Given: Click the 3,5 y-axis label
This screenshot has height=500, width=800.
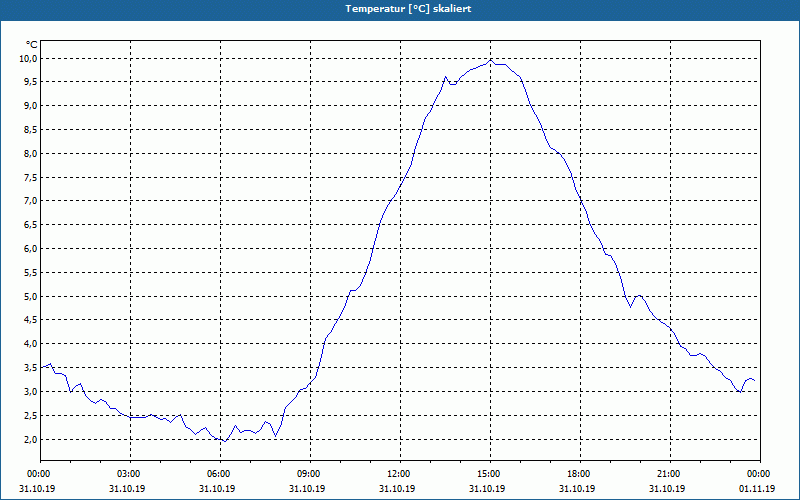Looking at the screenshot, I should tap(31, 367).
